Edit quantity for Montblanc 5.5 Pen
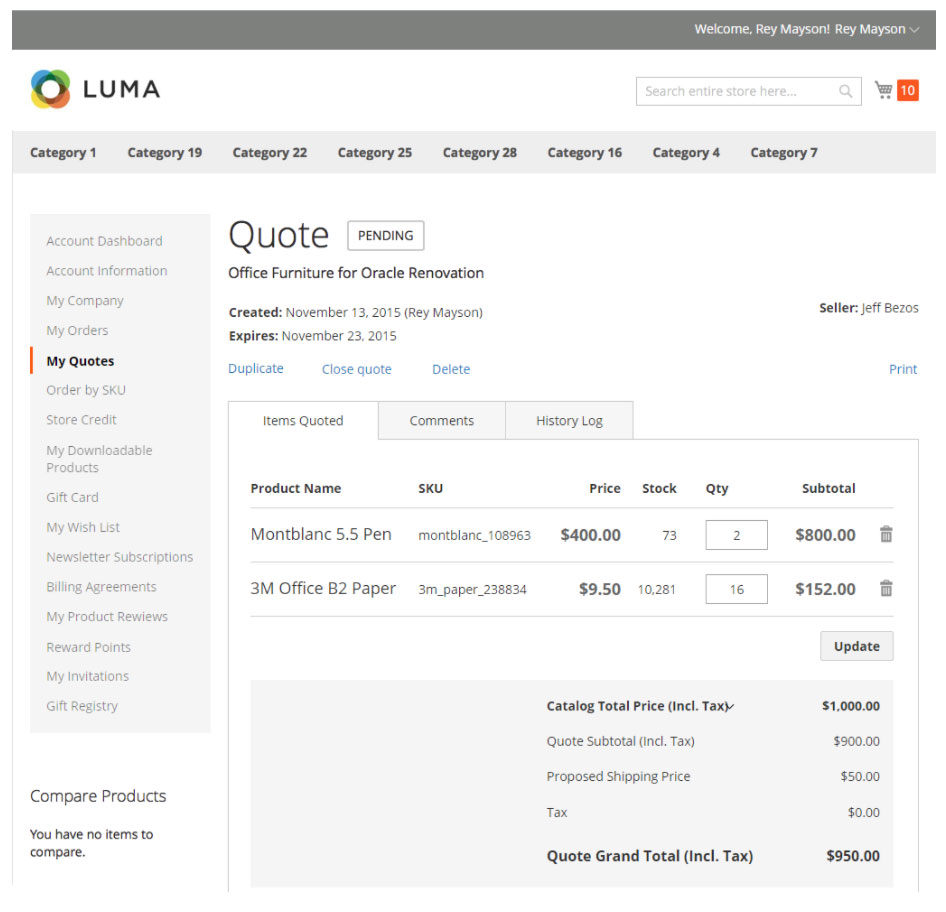 click(x=737, y=535)
